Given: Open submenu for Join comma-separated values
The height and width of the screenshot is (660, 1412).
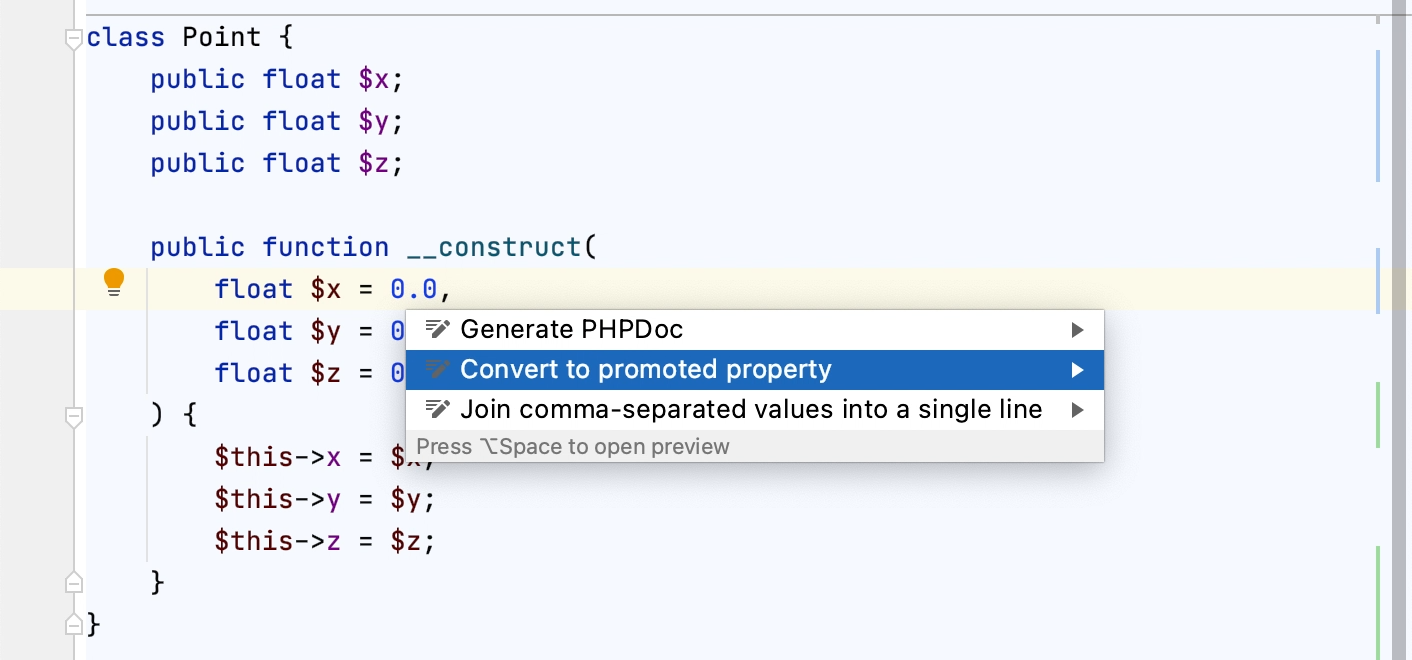Looking at the screenshot, I should 1080,409.
